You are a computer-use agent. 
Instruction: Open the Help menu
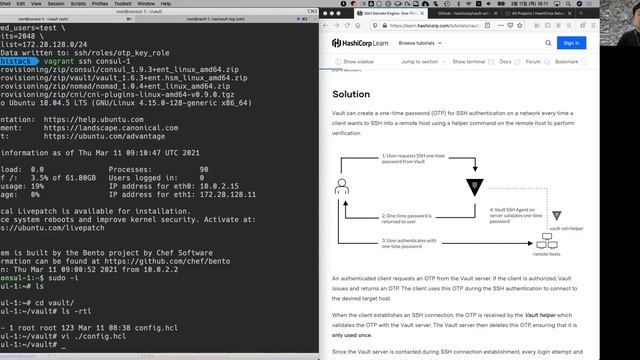point(166,4)
